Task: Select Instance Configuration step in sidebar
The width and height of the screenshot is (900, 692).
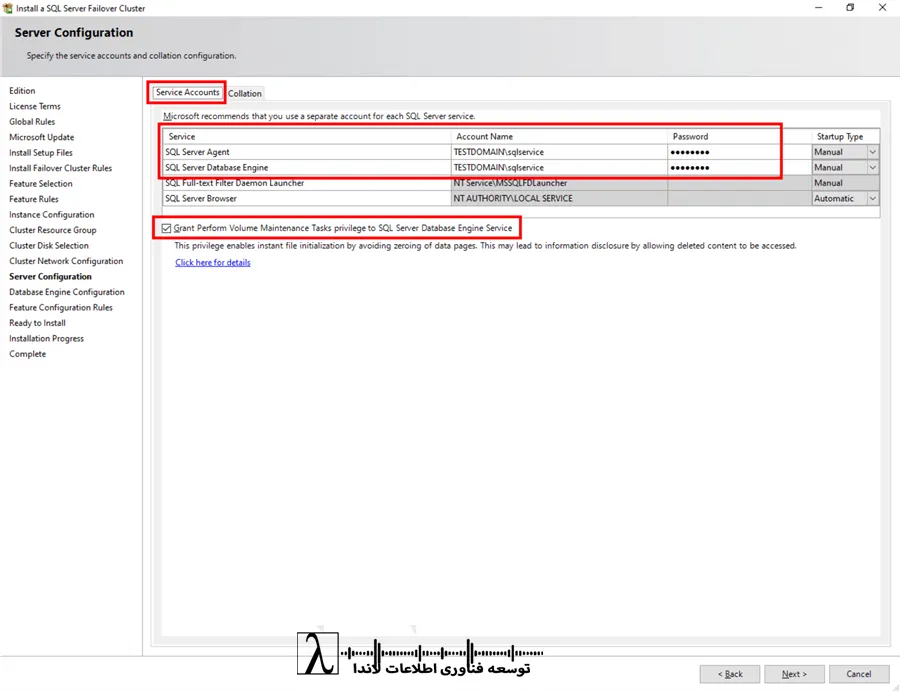Action: coord(52,215)
